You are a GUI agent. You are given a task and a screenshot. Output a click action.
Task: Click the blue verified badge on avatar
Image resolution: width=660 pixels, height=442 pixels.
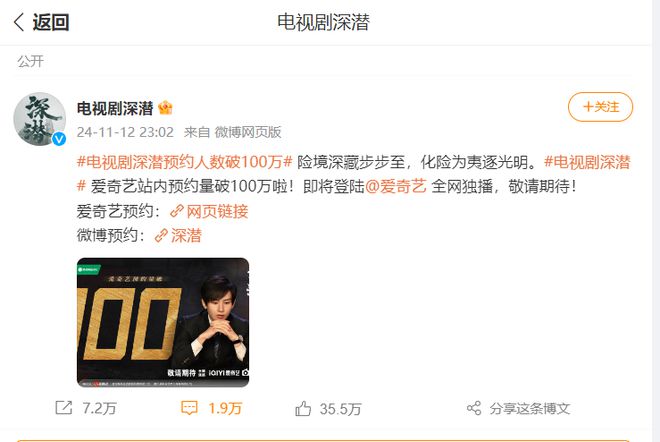click(x=59, y=138)
